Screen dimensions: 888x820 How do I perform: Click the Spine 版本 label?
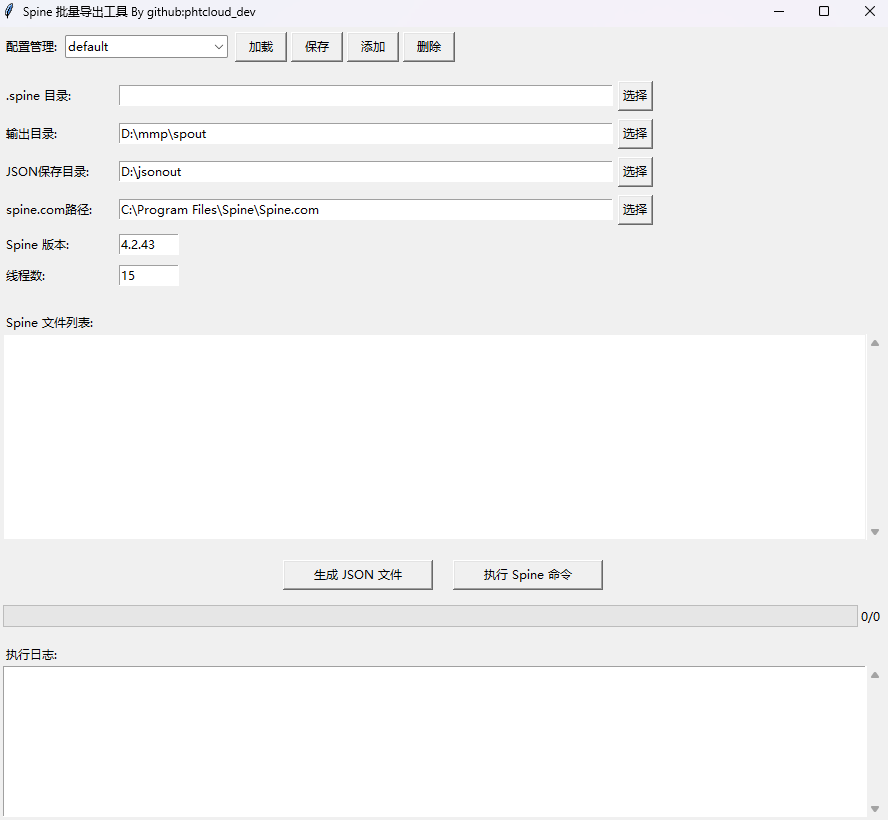[37, 245]
